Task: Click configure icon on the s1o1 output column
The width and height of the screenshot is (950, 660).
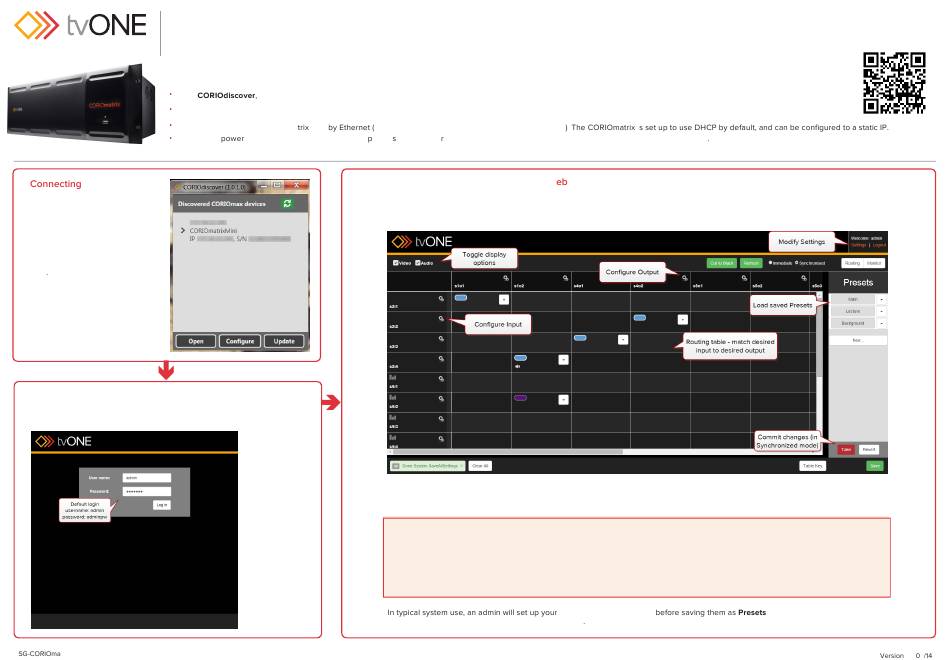Action: point(506,276)
